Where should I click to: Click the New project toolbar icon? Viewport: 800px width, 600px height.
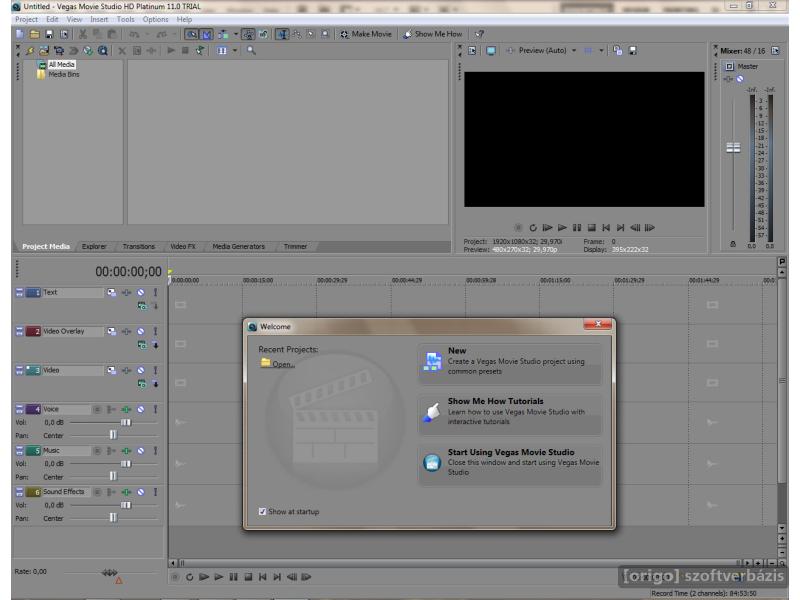[19, 34]
